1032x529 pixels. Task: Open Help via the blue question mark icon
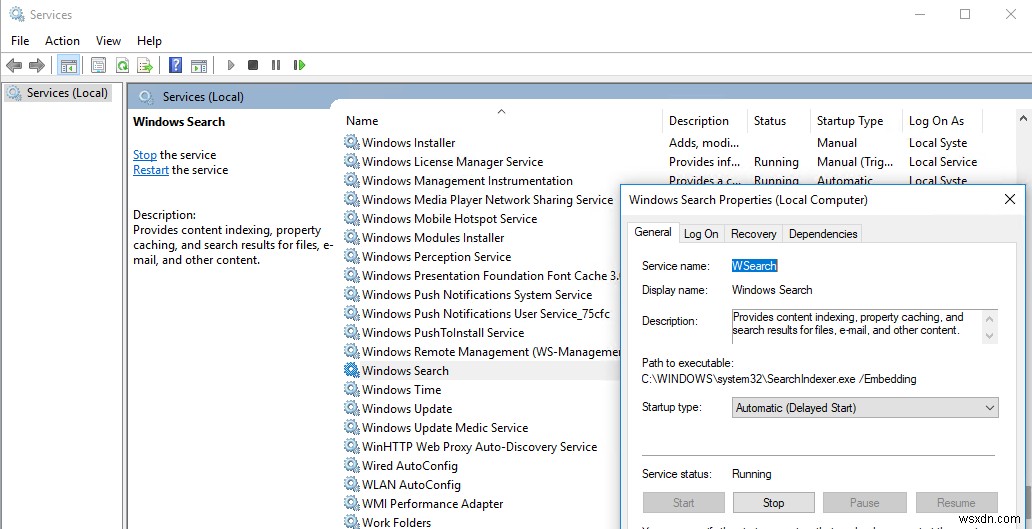pyautogui.click(x=176, y=65)
